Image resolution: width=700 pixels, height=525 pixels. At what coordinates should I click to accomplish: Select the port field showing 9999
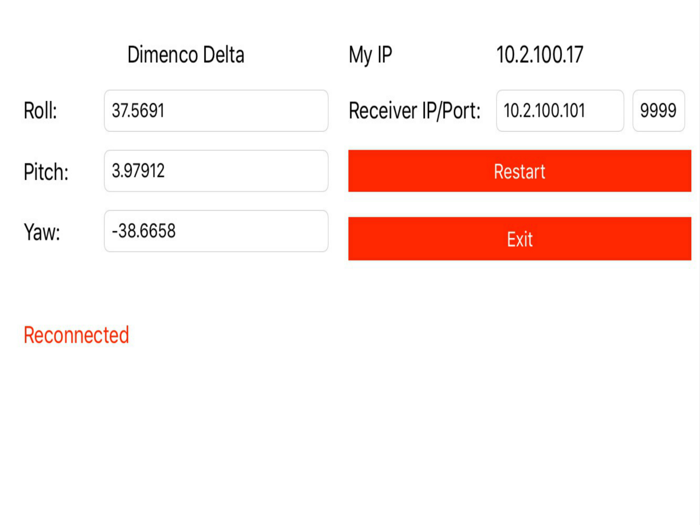click(658, 111)
